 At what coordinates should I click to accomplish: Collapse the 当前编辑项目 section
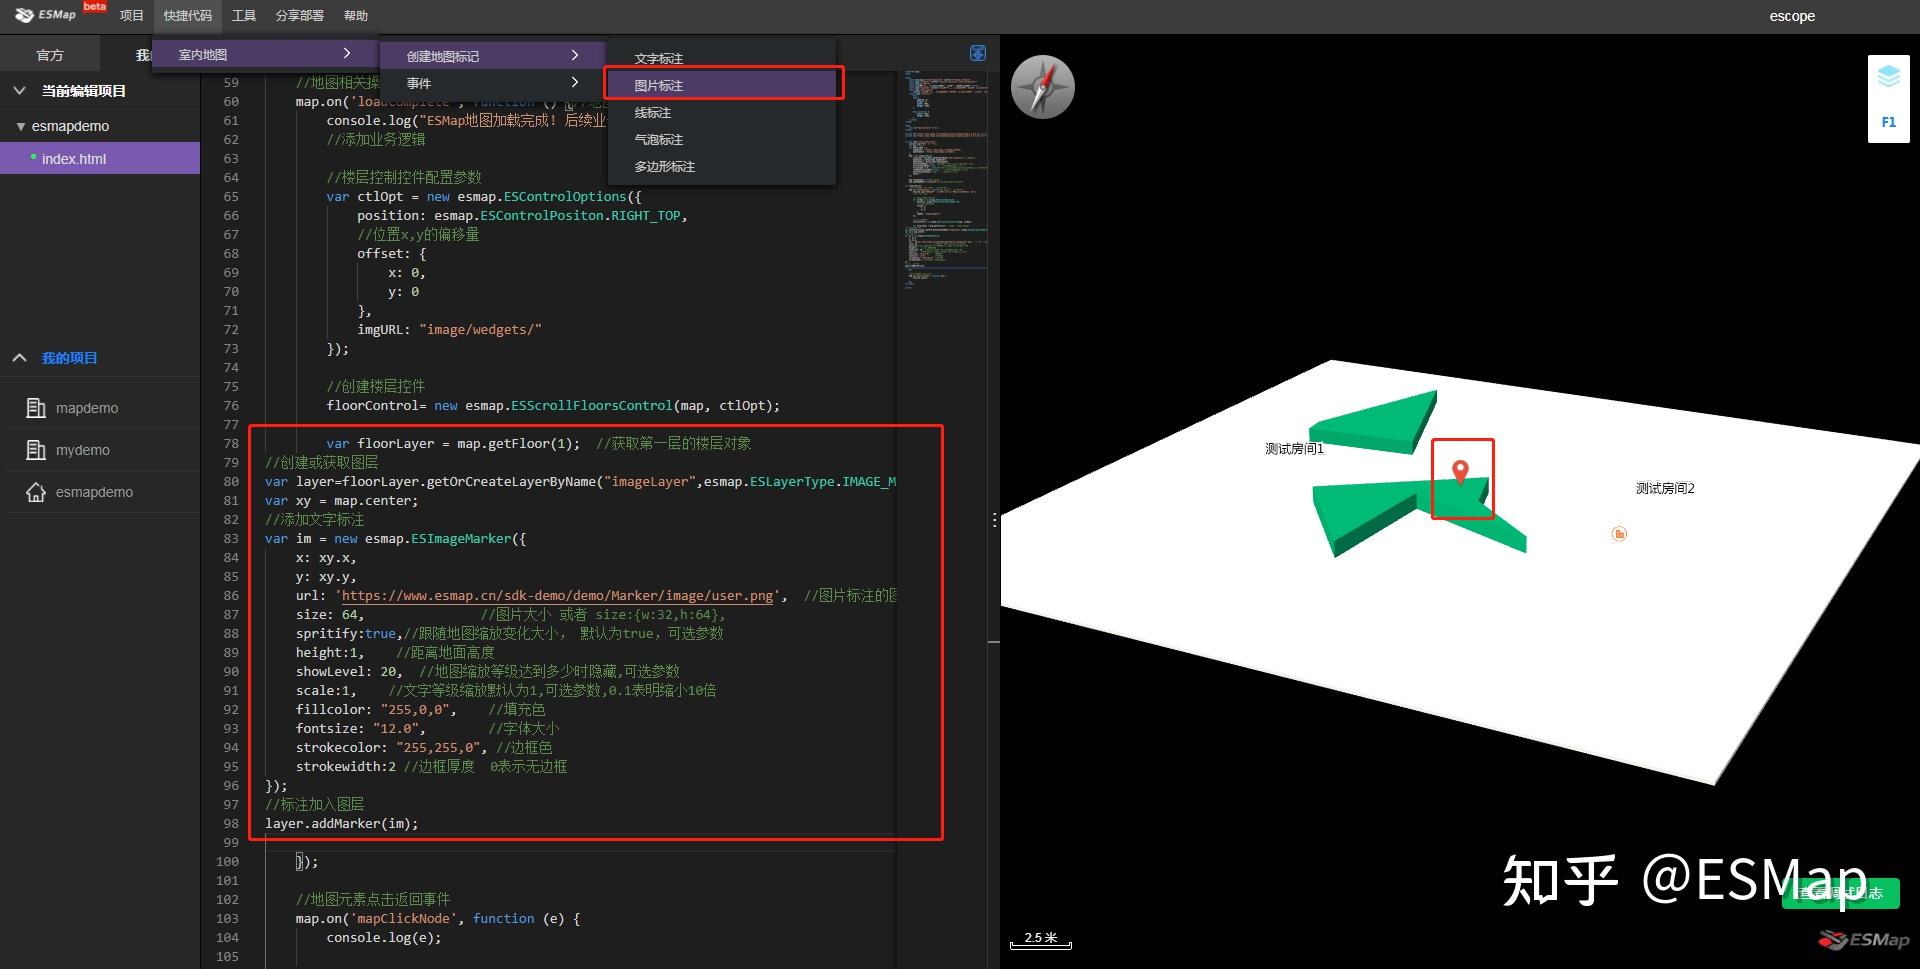pyautogui.click(x=19, y=90)
